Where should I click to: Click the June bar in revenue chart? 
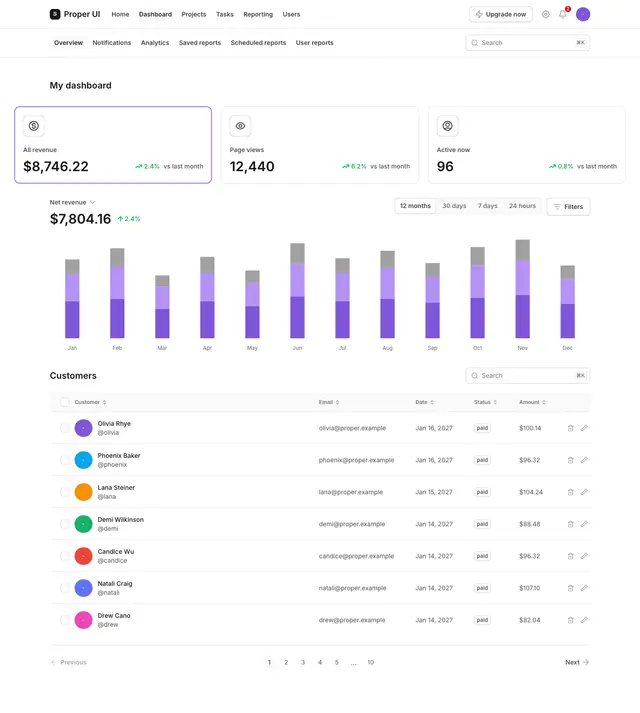(297, 291)
